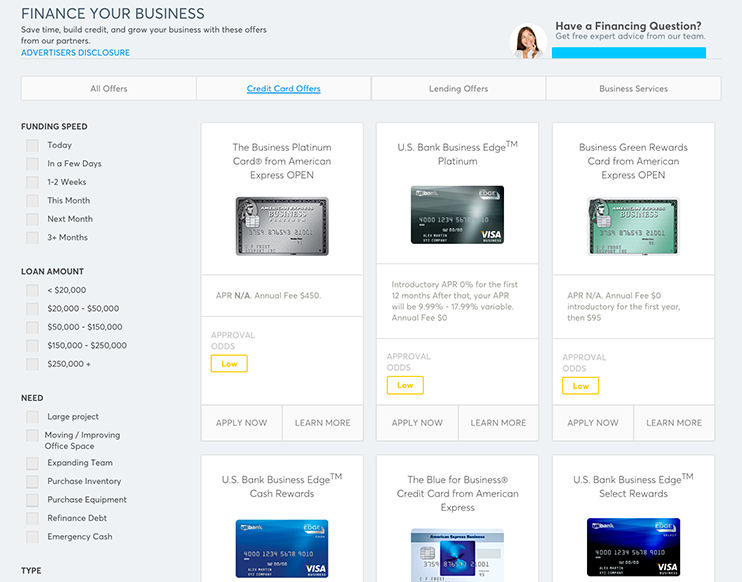742x582 pixels.
Task: Open the All Offers tab
Action: 109,88
